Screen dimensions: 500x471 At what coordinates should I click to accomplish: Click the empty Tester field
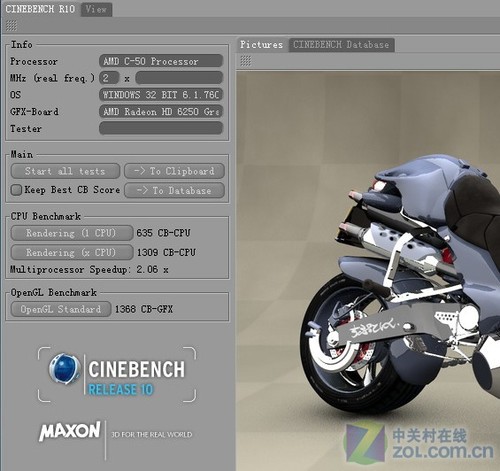click(161, 128)
